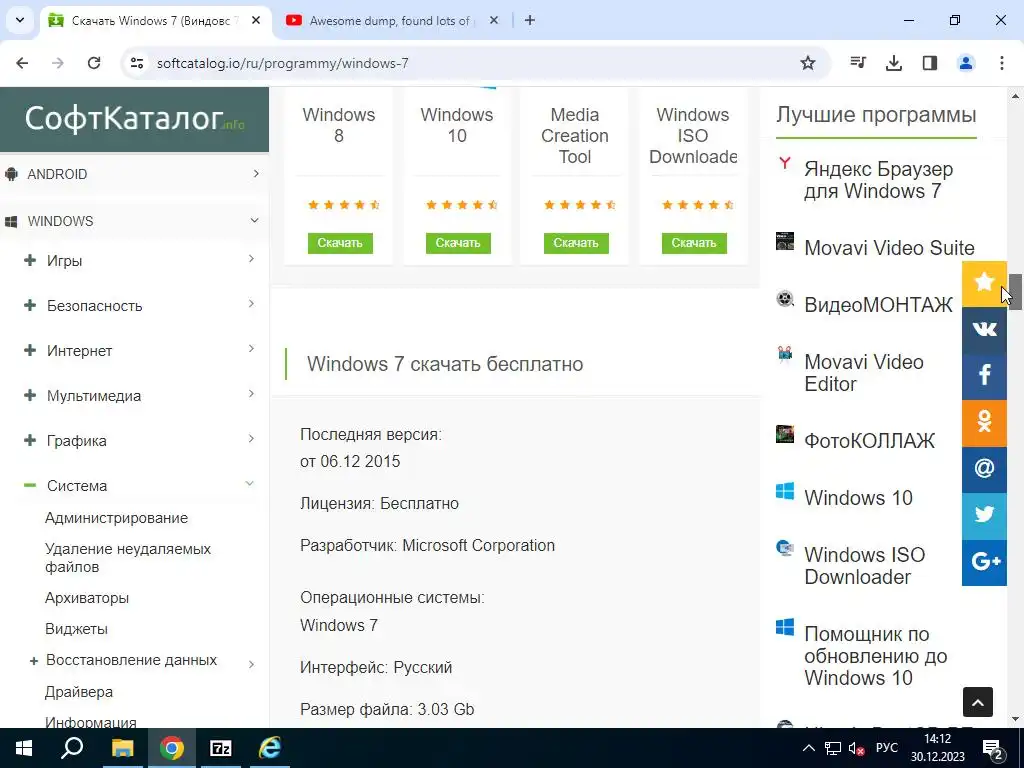Click the СофтКаталог logo
Viewport: 1024px width, 768px height.
[135, 119]
